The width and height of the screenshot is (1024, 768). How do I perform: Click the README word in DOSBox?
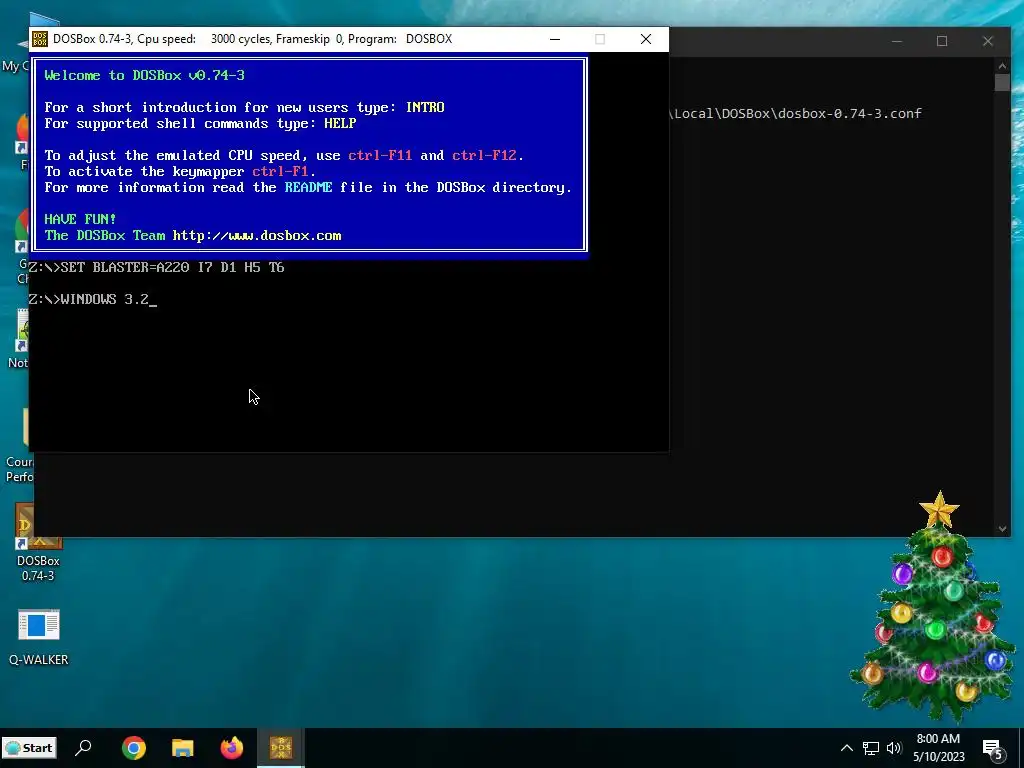(x=308, y=187)
